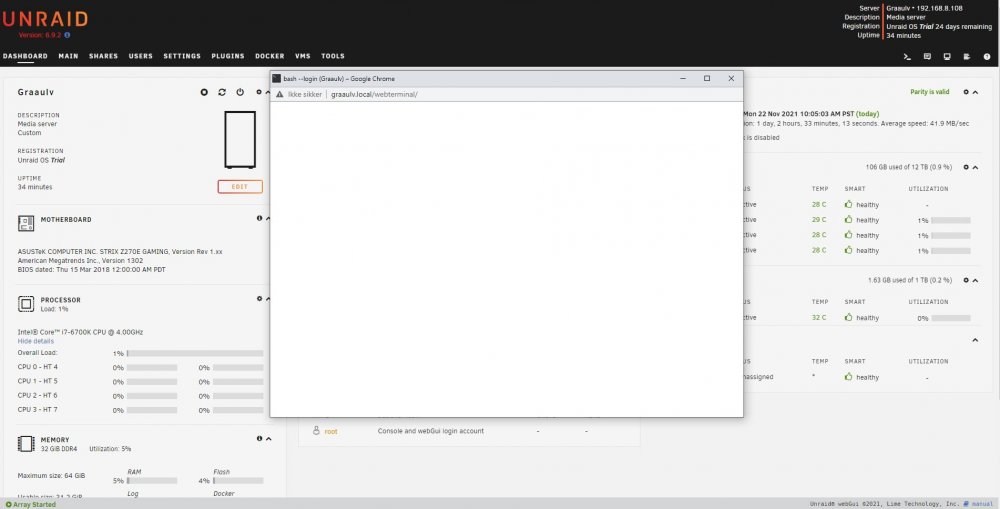Screen dimensions: 1000x509
Task: Click the Intel Core i7-6700K CPU text
Action: point(80,332)
